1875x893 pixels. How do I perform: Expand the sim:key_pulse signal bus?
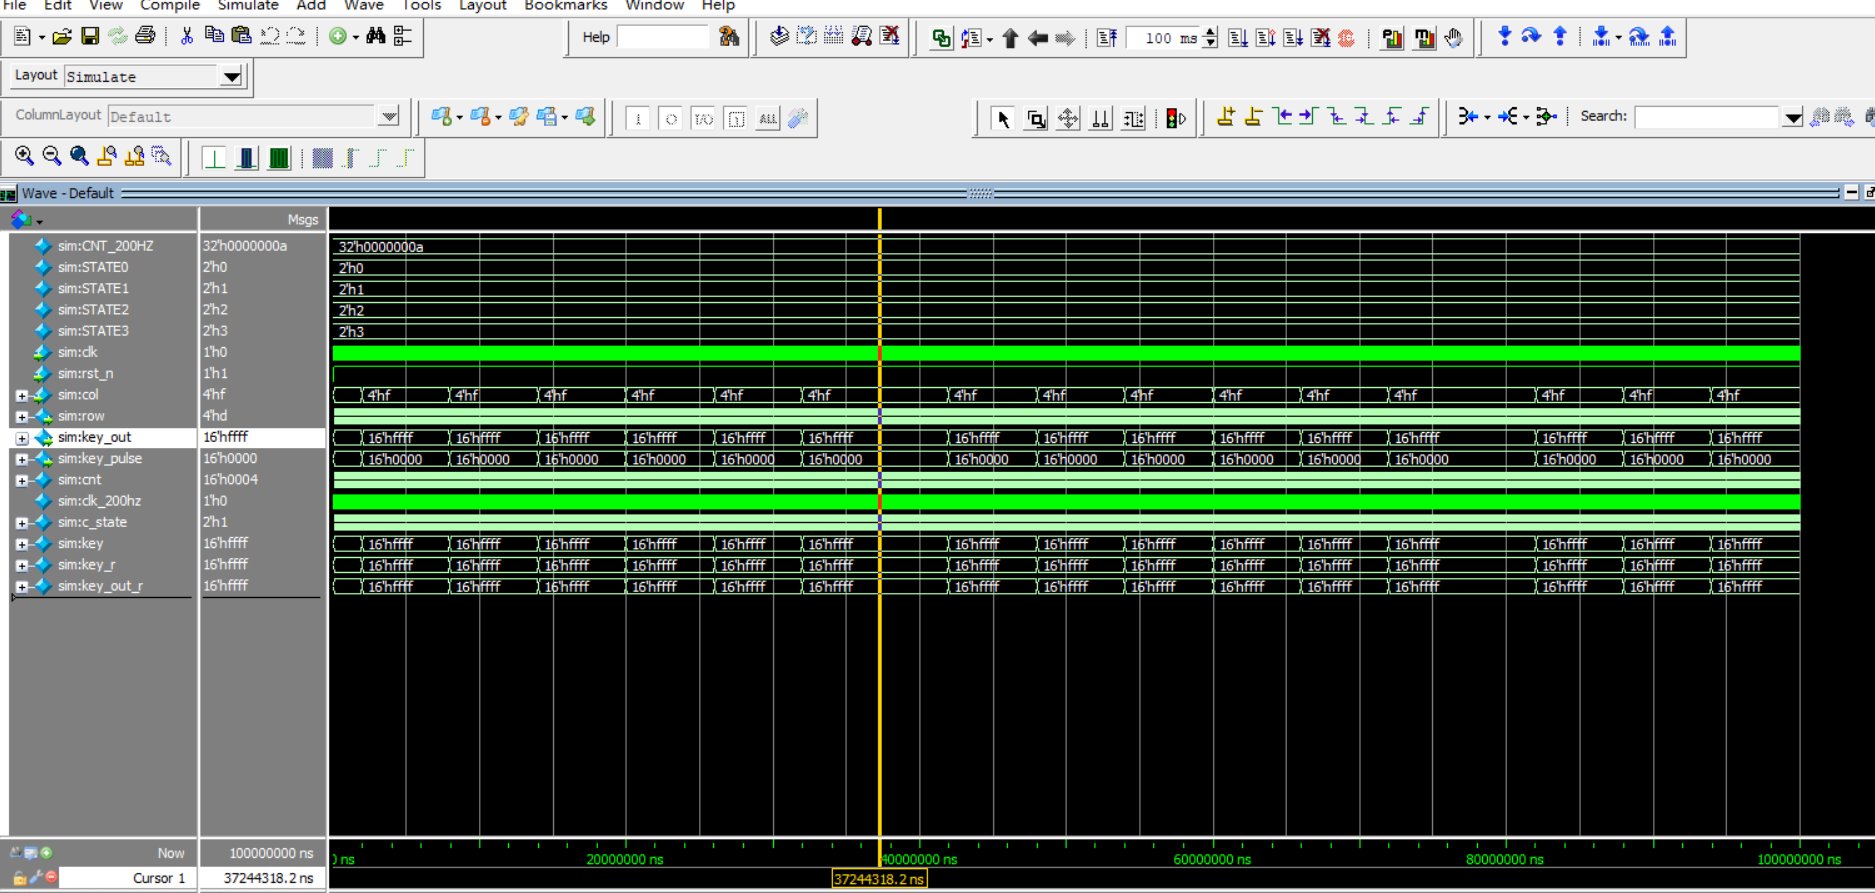click(22, 459)
